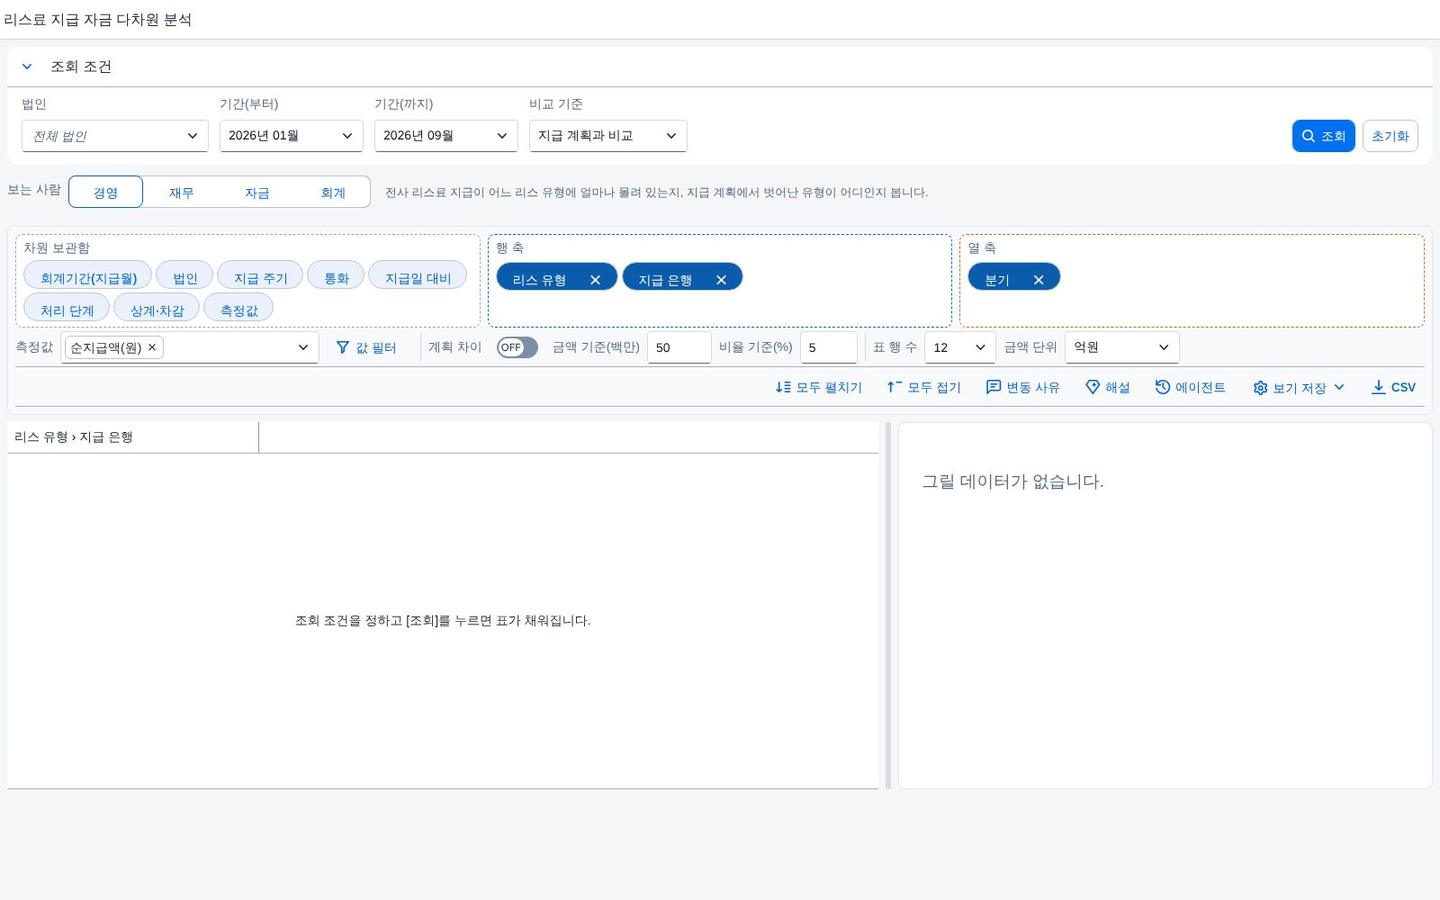The height and width of the screenshot is (900, 1440).
Task: Remove 순지급액(원) tag from measure field
Action: click(x=152, y=347)
